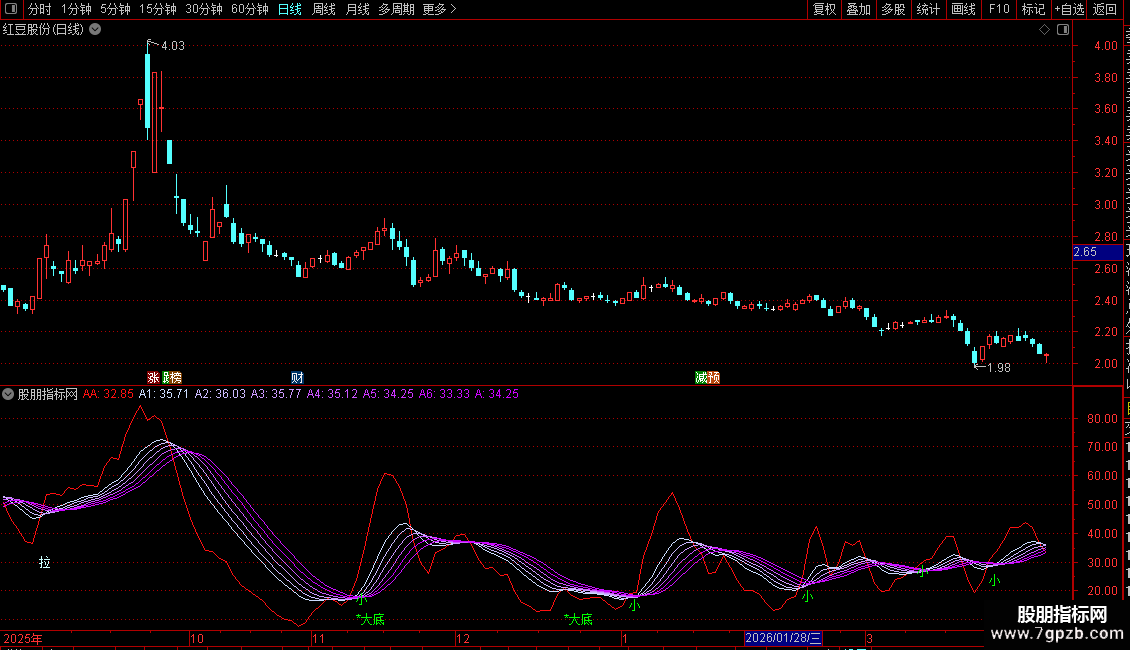Click the 减 shareholding reduction marker icon
Screen dimensions: 1130x650
(x=702, y=378)
